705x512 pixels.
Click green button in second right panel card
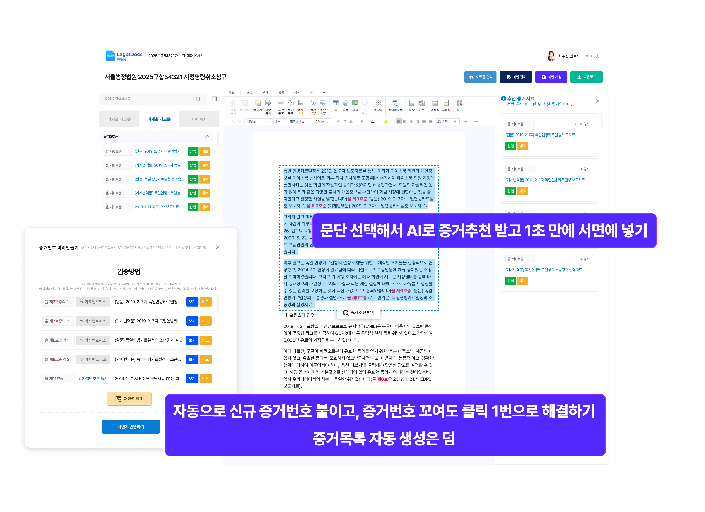point(510,191)
